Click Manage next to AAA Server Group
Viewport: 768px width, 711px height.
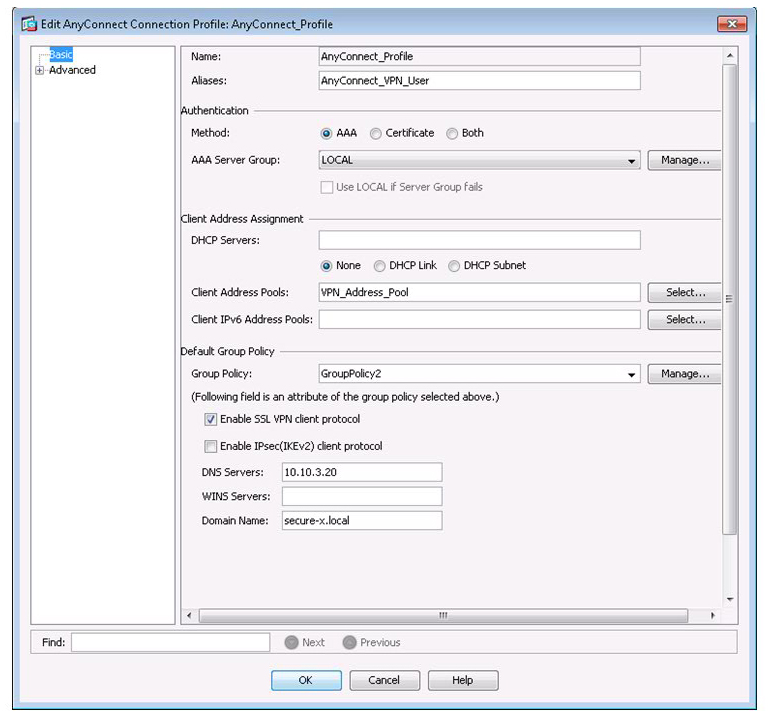pyautogui.click(x=685, y=160)
